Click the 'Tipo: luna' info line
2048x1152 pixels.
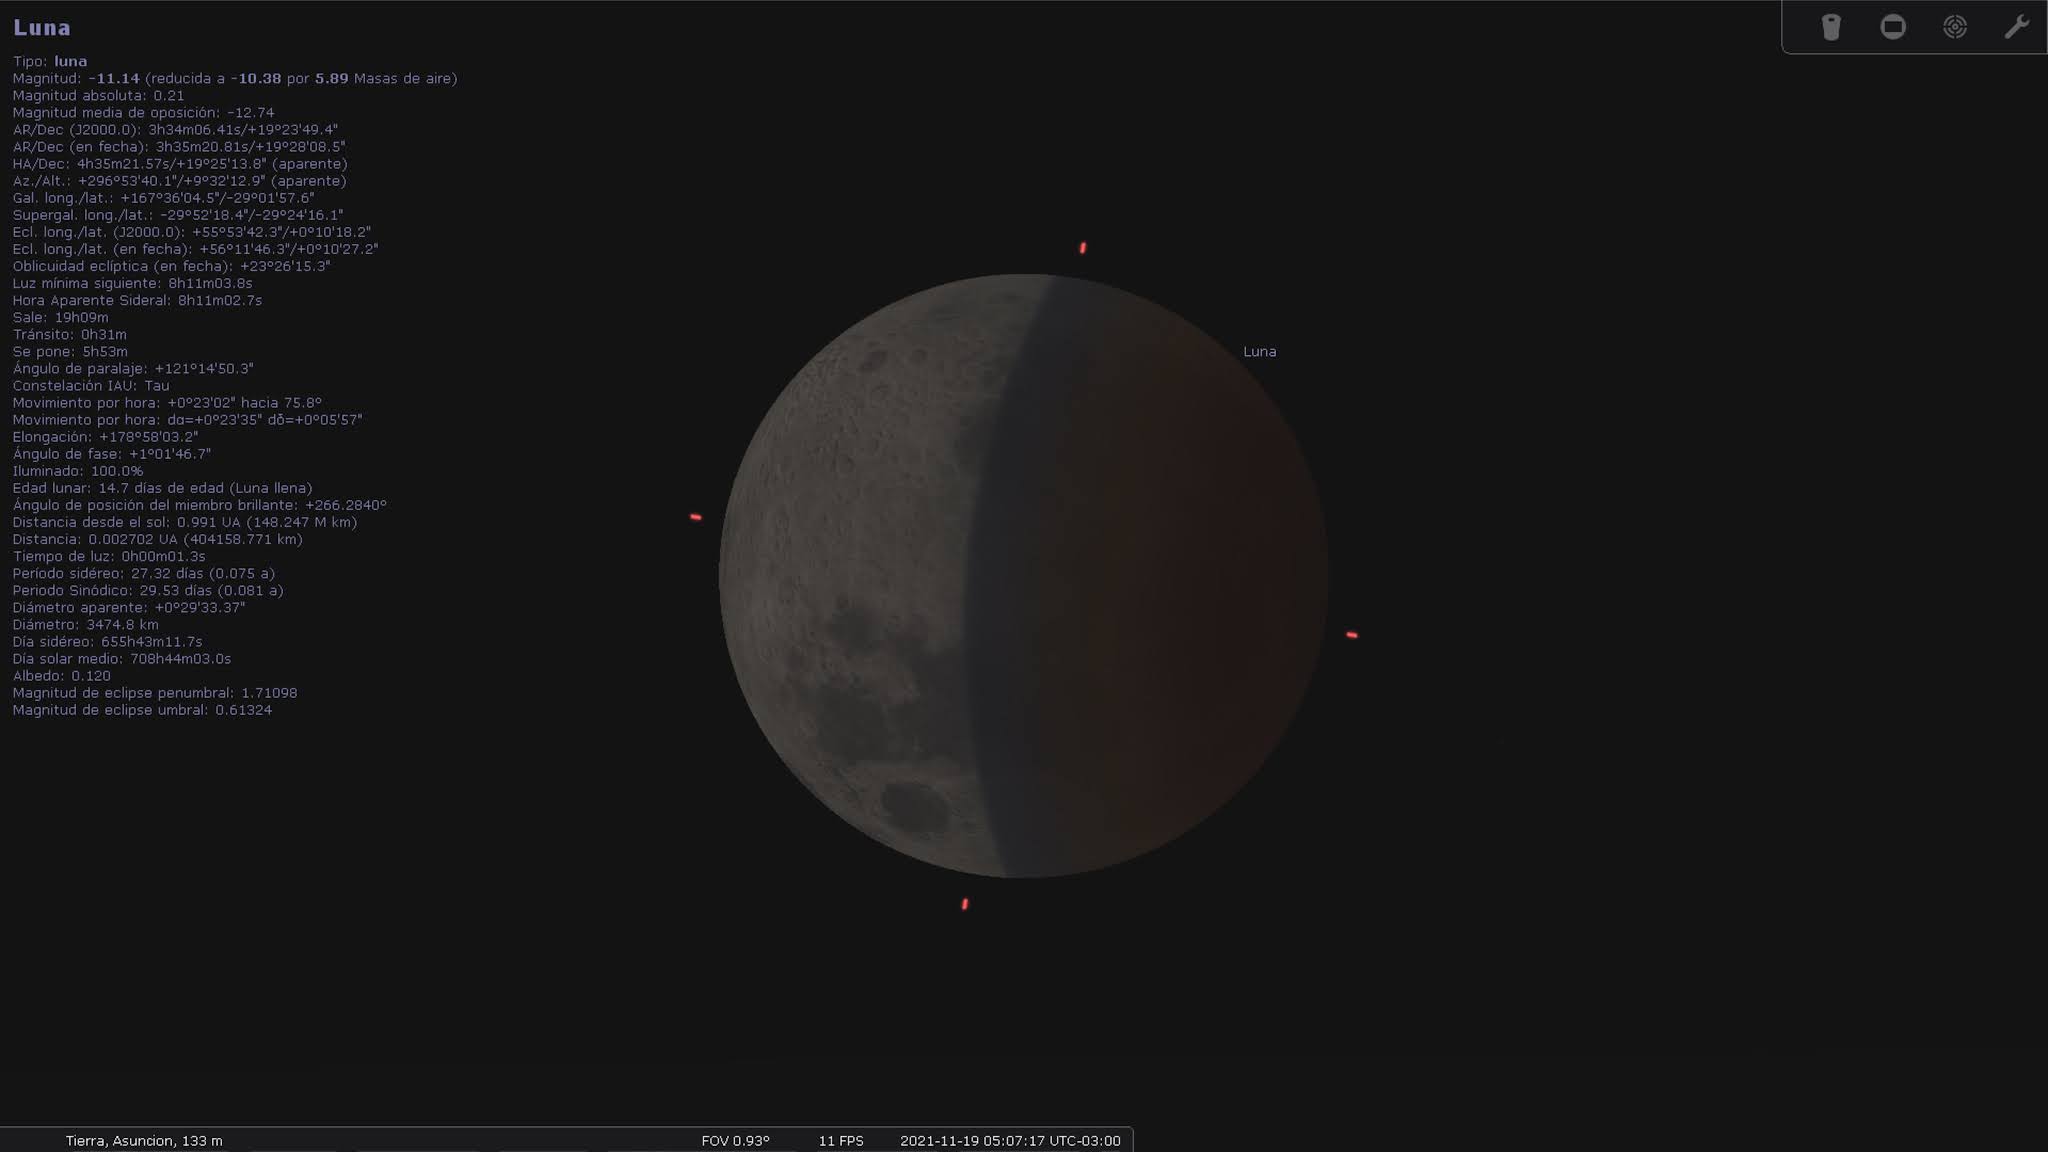(x=50, y=62)
